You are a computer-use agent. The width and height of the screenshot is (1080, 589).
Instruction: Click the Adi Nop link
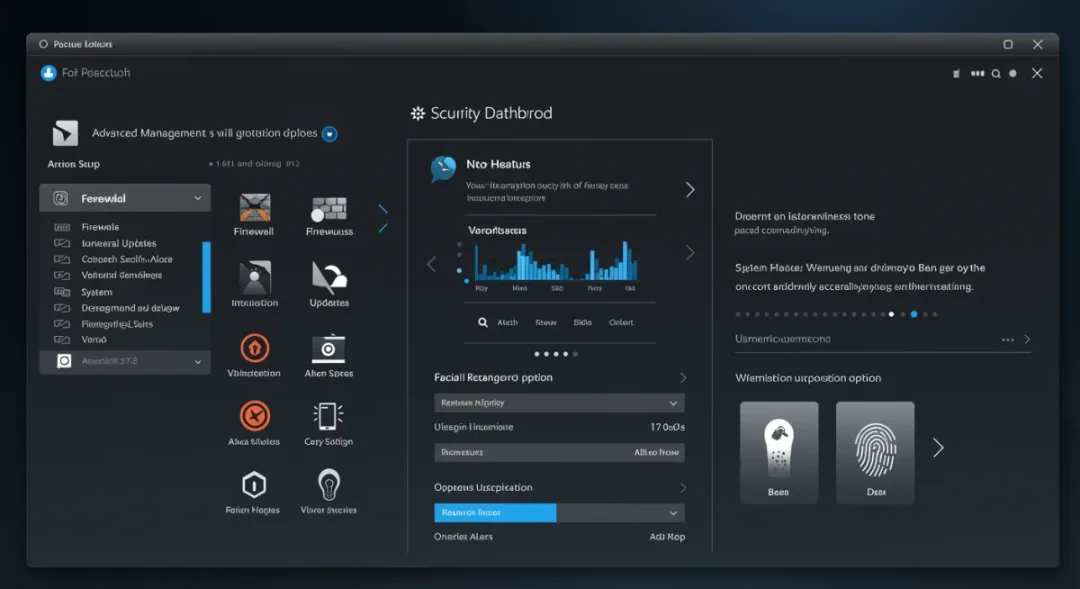pos(667,537)
